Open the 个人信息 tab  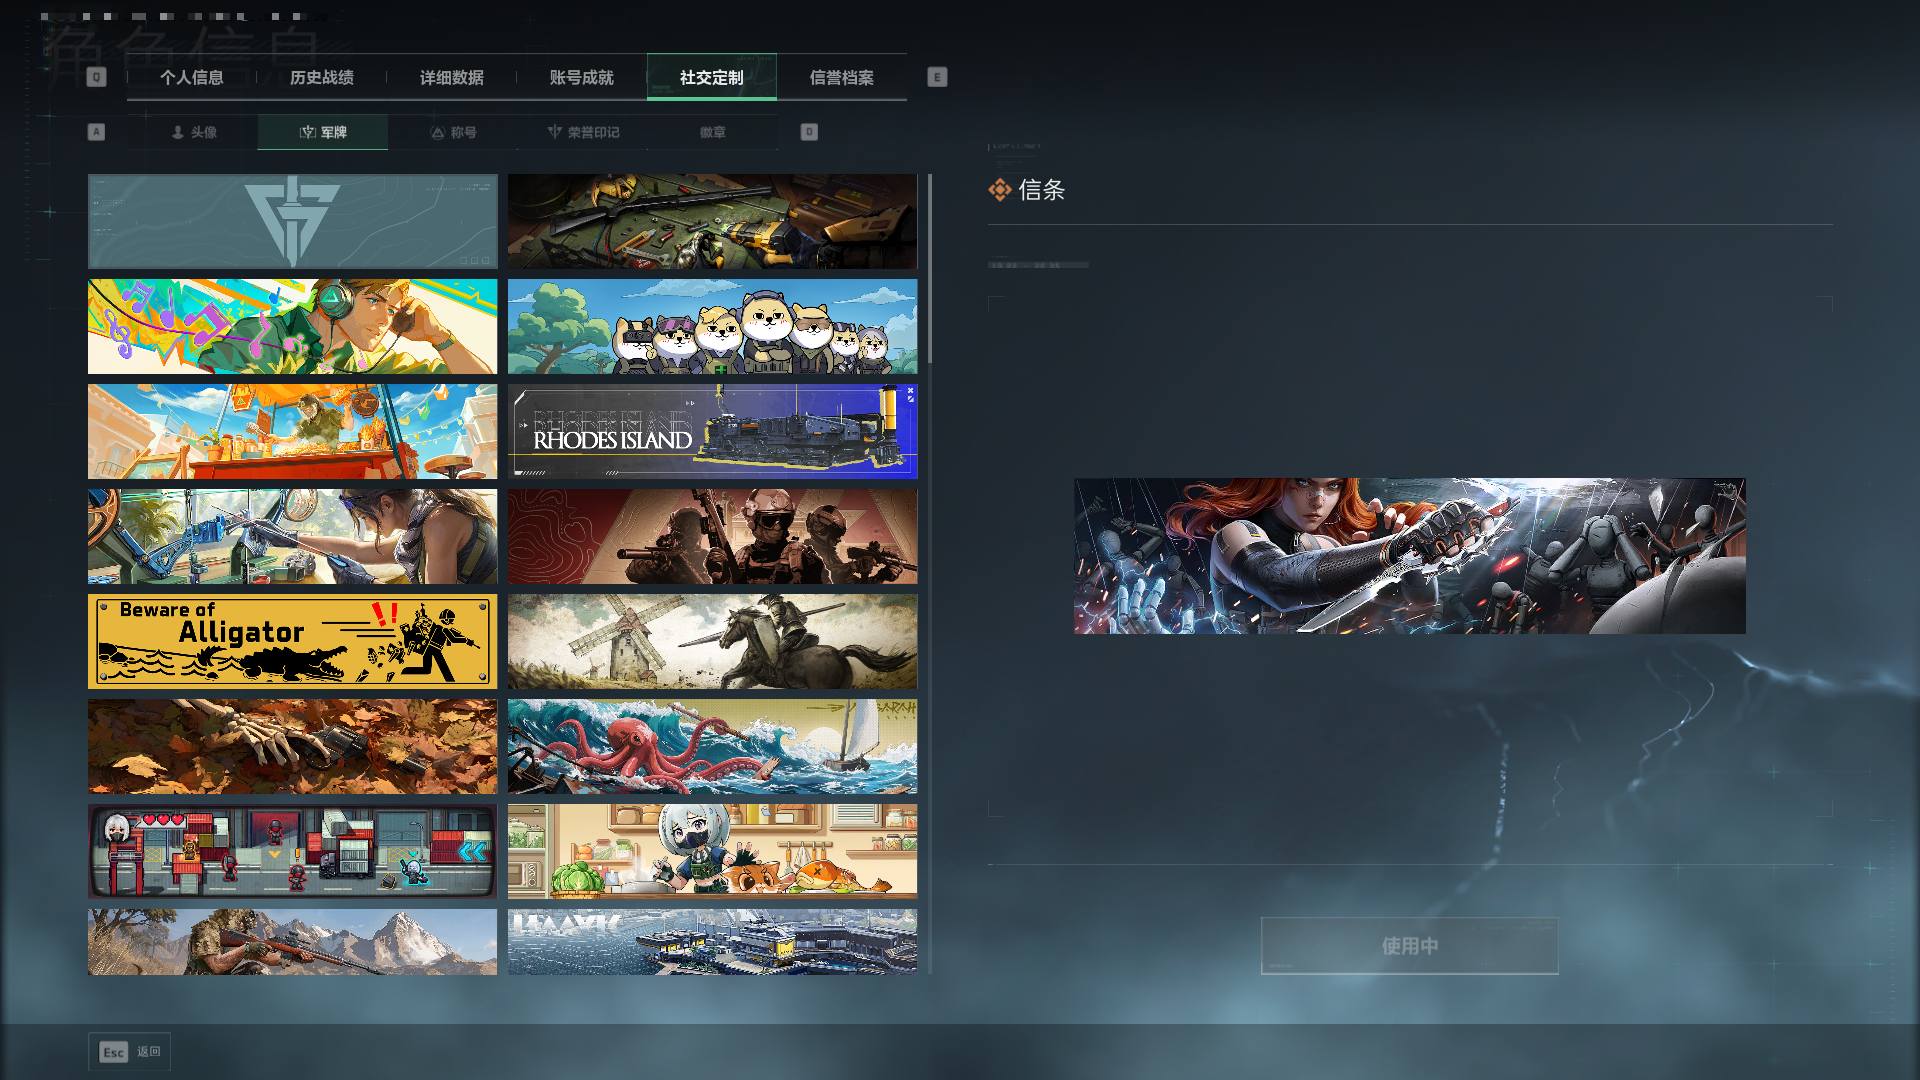pyautogui.click(x=191, y=77)
